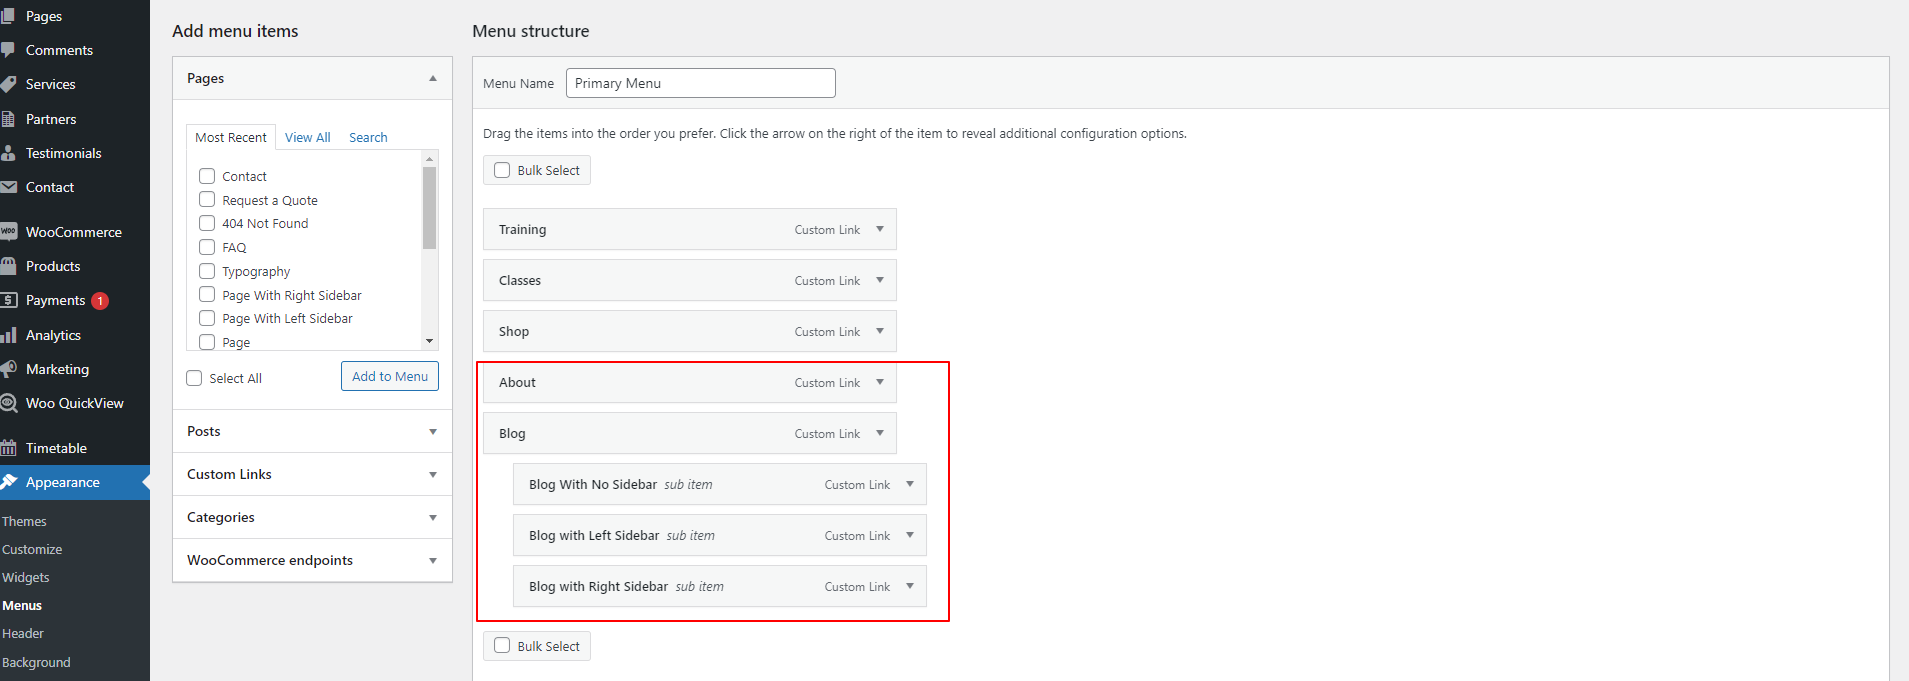Image resolution: width=1909 pixels, height=681 pixels.
Task: Click the Products box icon
Action: coord(9,266)
